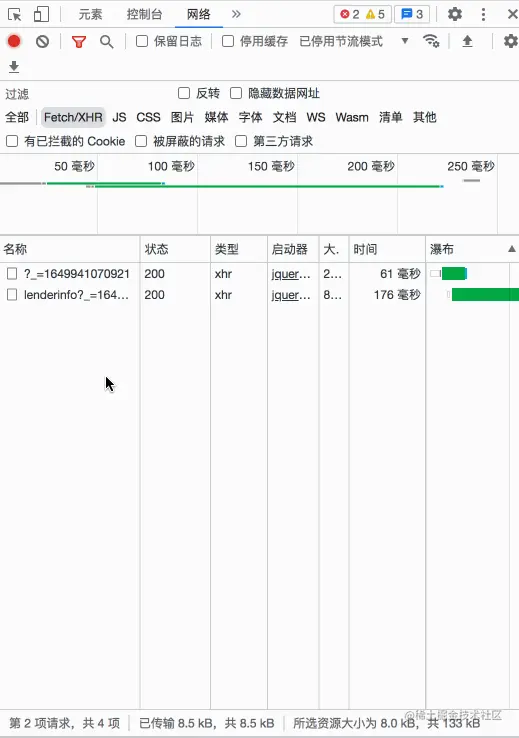
Task: Click the 已传输 8.5 kB status entry
Action: pos(207,723)
